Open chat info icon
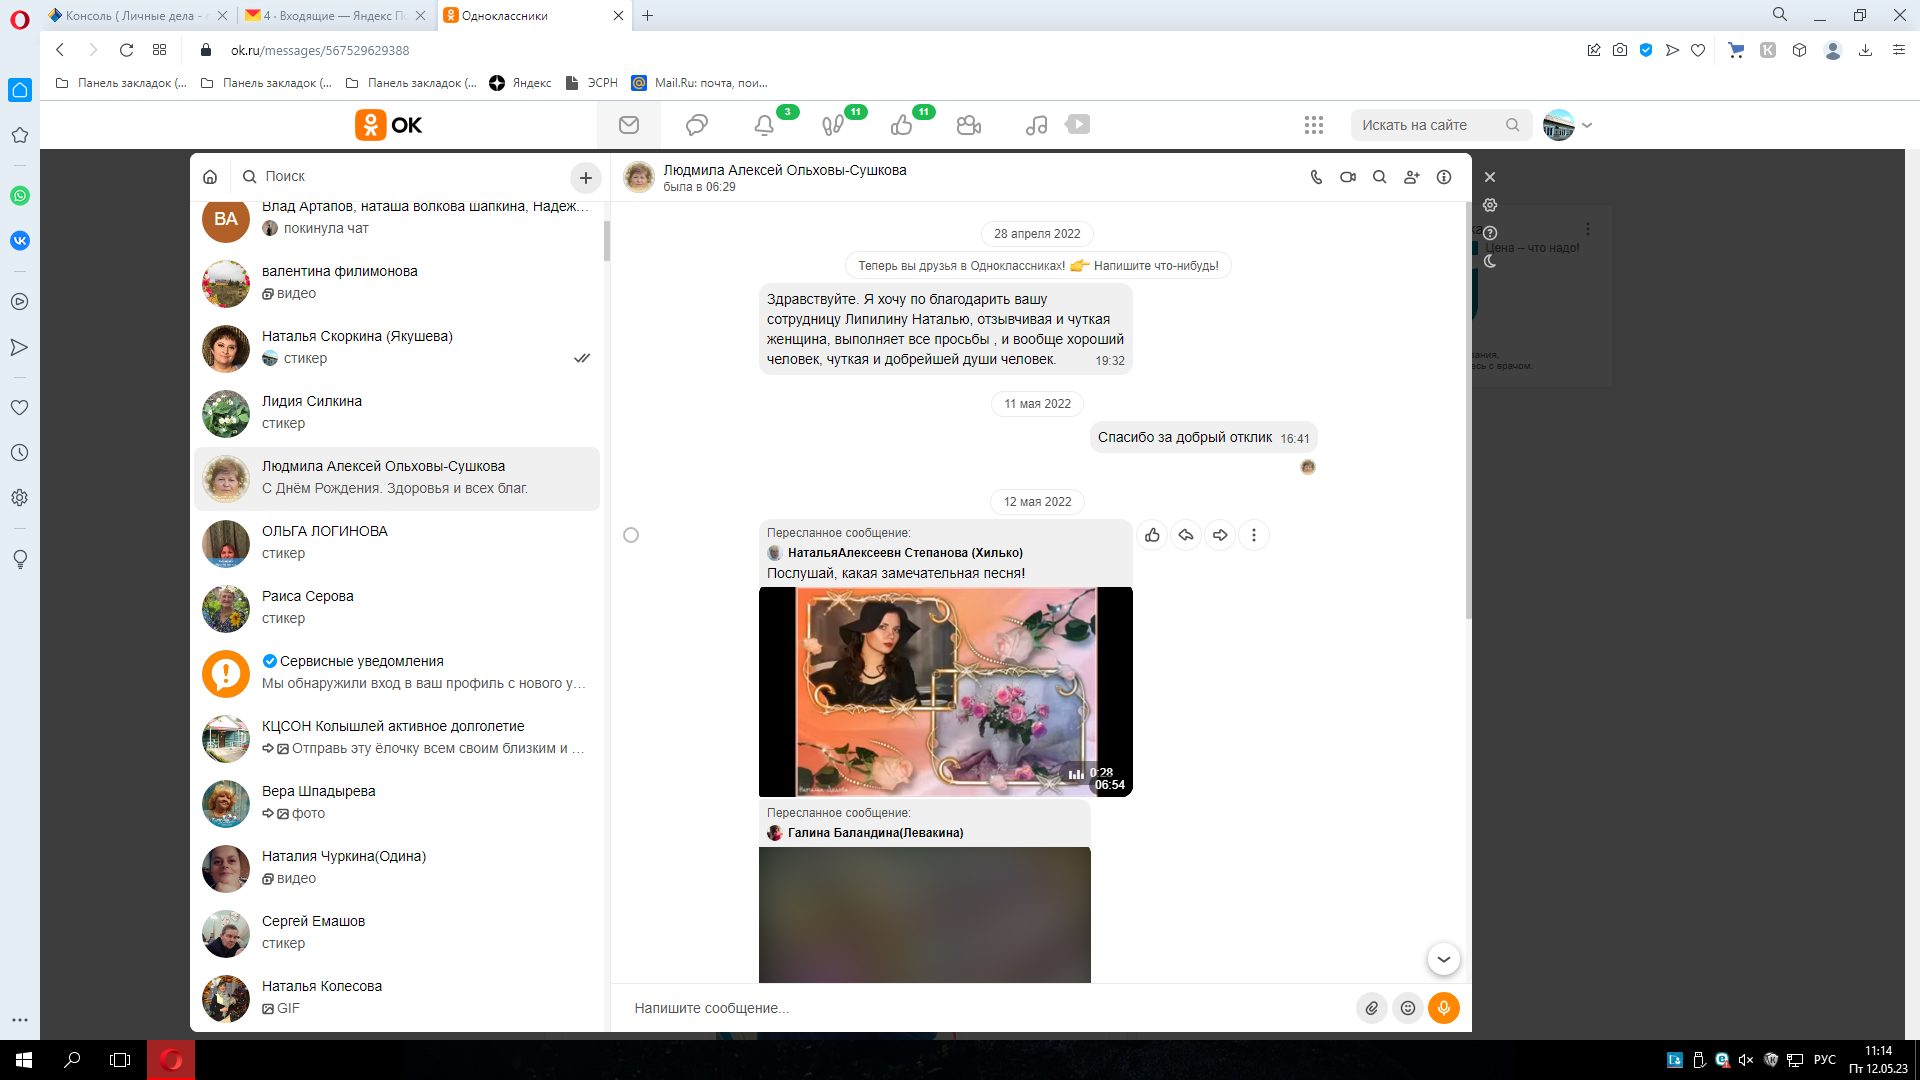This screenshot has width=1920, height=1080. (x=1444, y=177)
